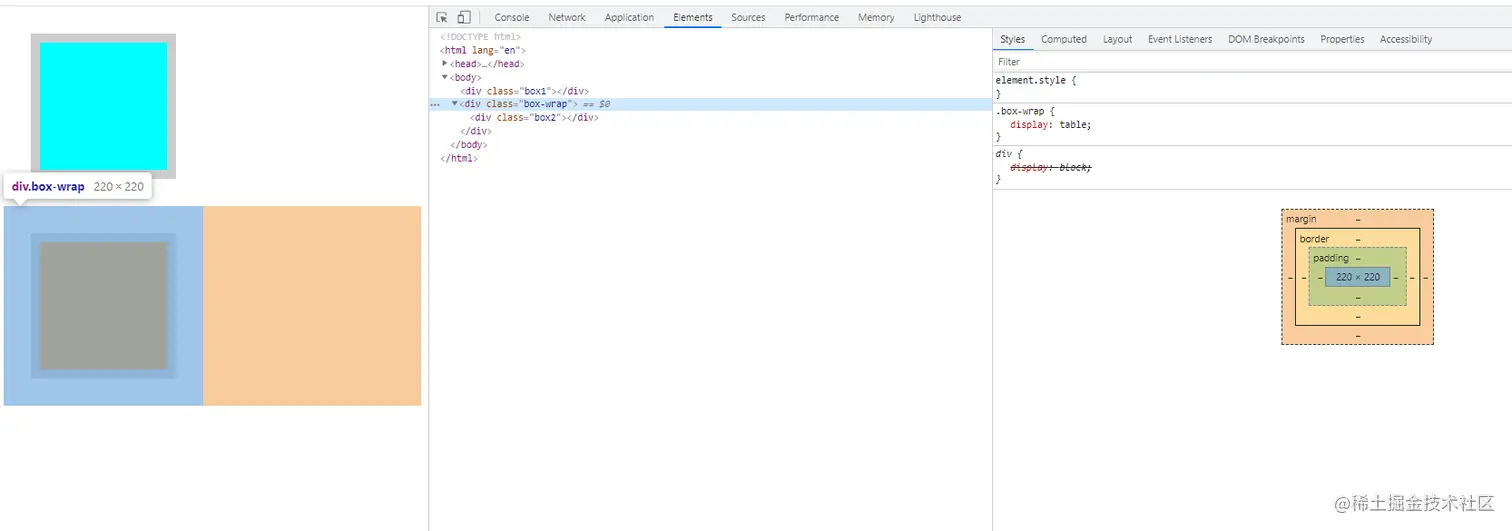Viewport: 1512px width, 531px height.
Task: Switch to the Computed sidebar tab
Action: click(x=1064, y=39)
